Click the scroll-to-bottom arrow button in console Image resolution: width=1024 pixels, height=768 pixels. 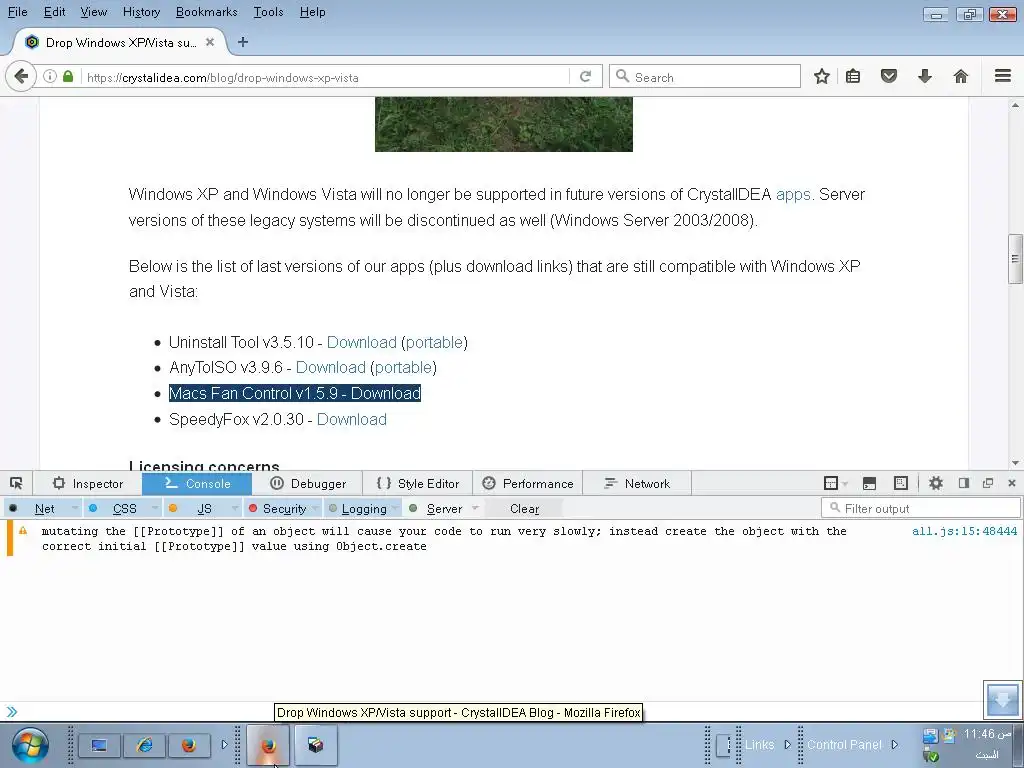pyautogui.click(x=1002, y=699)
